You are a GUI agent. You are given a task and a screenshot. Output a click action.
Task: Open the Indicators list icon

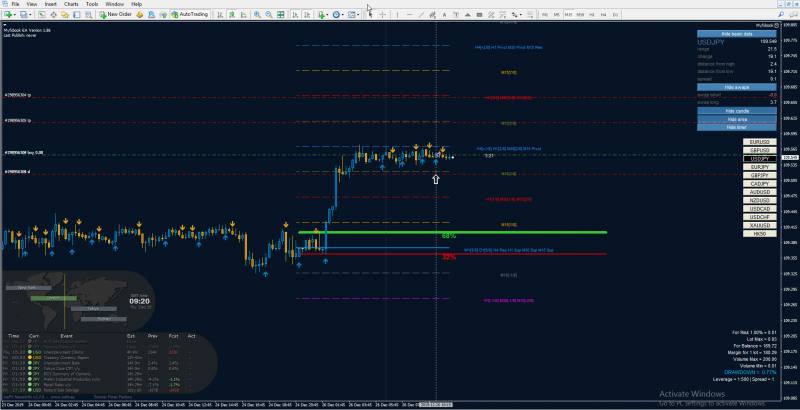[x=320, y=15]
